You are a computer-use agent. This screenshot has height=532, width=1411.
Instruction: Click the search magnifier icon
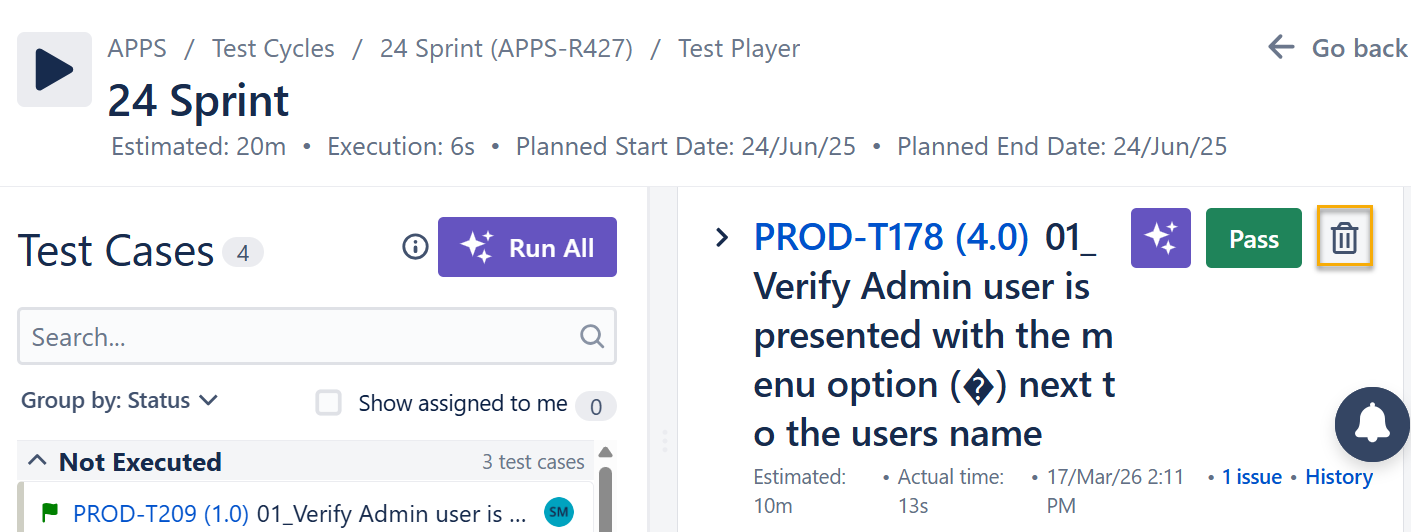click(x=592, y=336)
